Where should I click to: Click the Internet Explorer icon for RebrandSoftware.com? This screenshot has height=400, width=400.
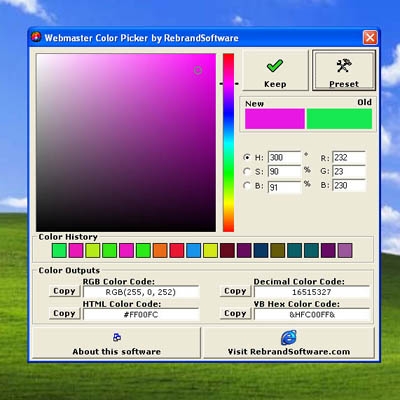289,337
